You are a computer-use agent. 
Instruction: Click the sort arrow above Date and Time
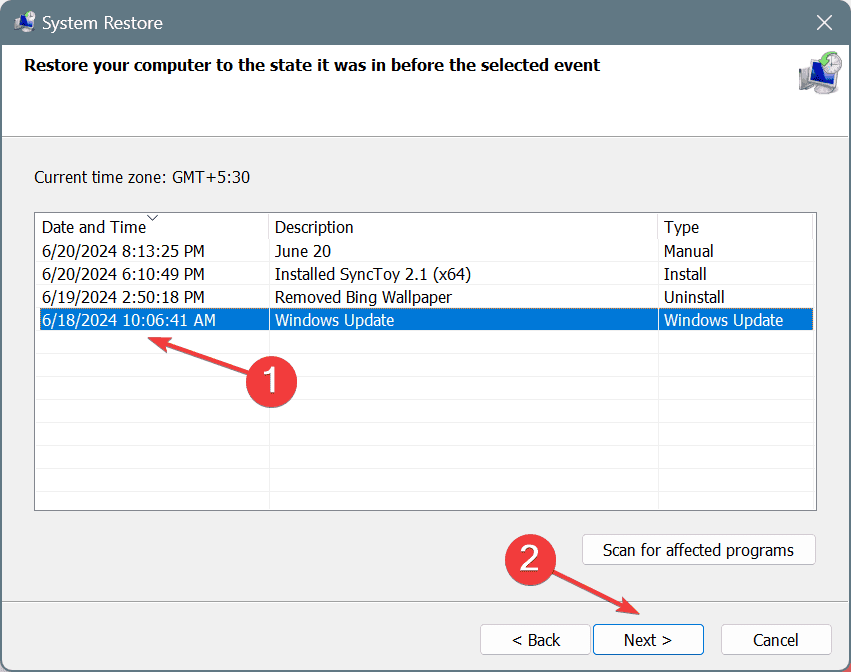coord(152,217)
